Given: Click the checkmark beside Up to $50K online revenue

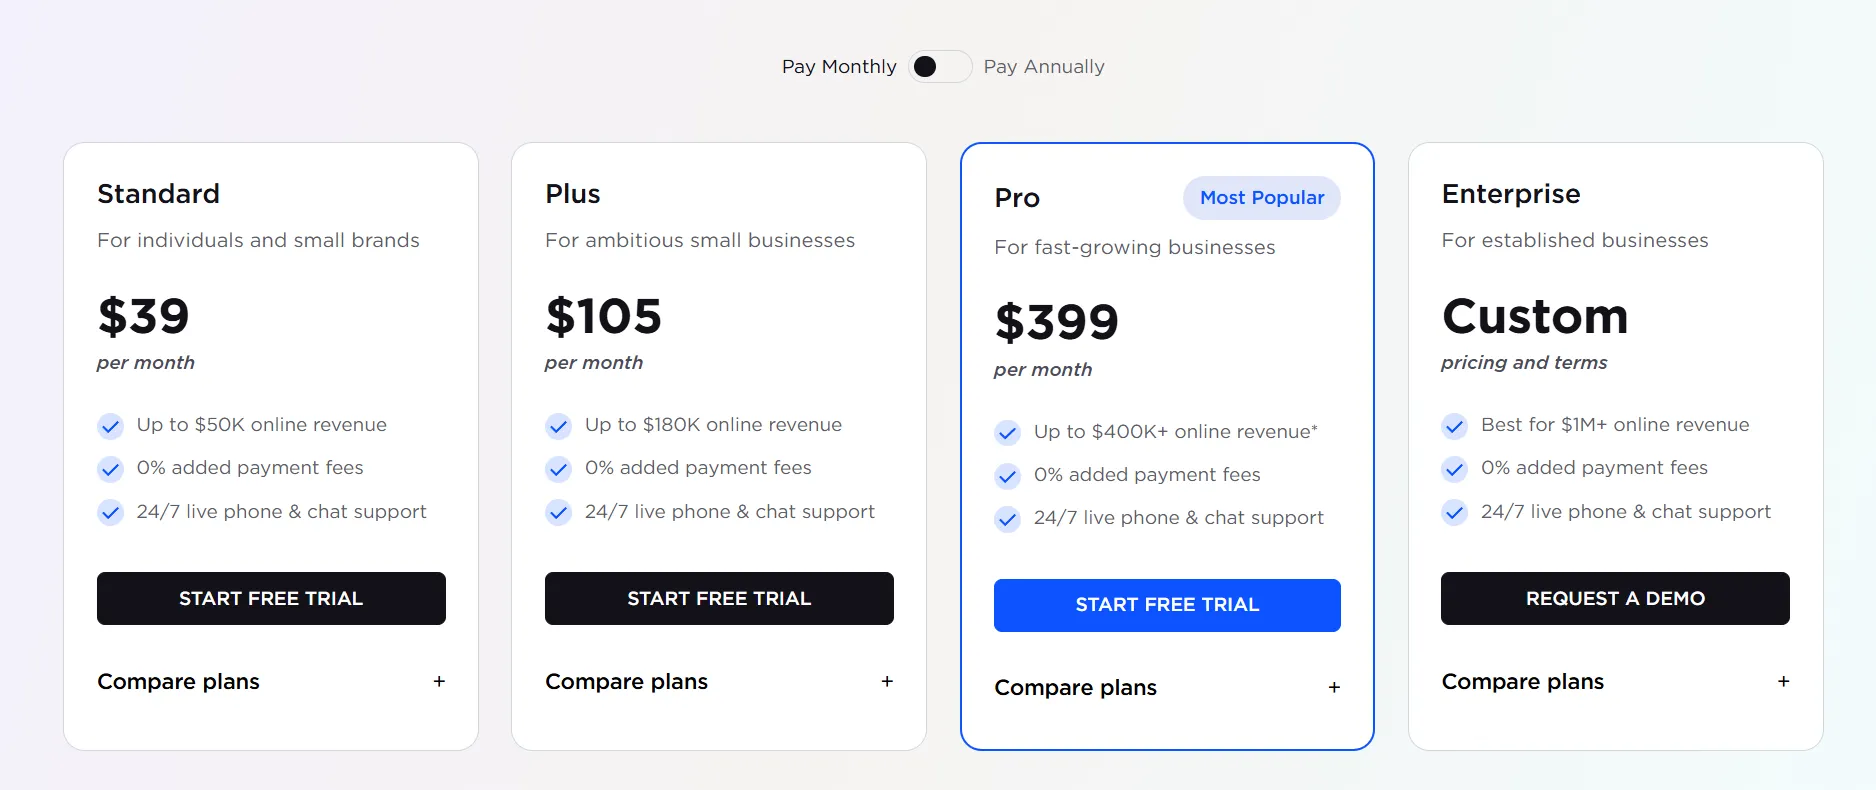Looking at the screenshot, I should point(110,426).
